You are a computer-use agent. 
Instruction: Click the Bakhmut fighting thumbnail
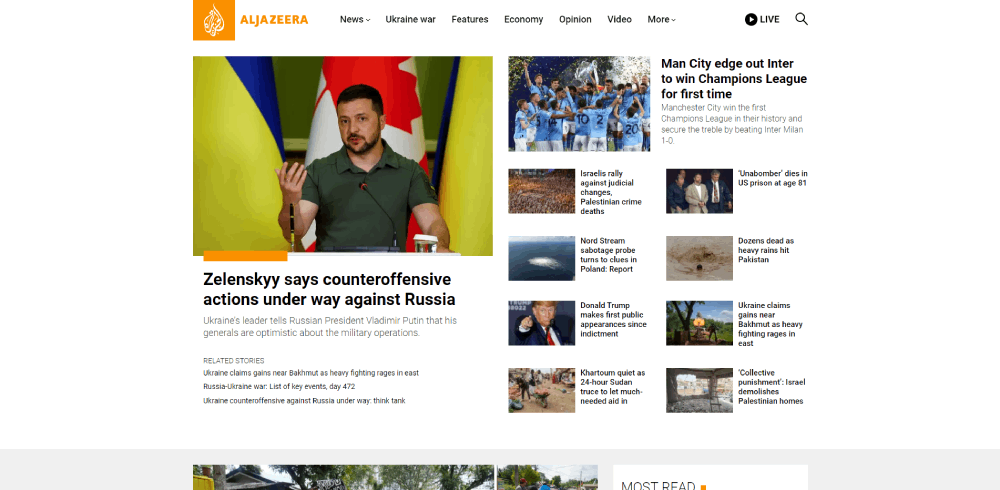pyautogui.click(x=700, y=323)
